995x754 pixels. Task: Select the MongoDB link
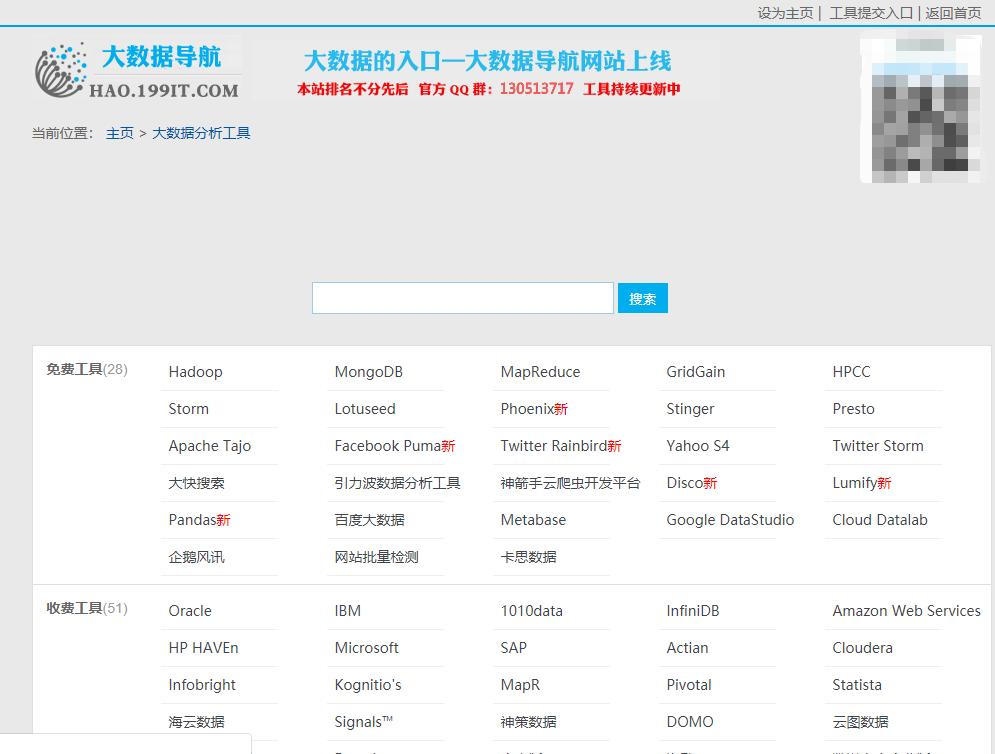coord(366,371)
